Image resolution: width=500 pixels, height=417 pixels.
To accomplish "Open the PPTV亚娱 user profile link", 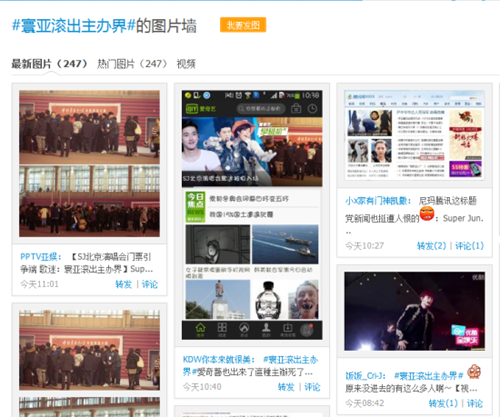I will [x=40, y=257].
